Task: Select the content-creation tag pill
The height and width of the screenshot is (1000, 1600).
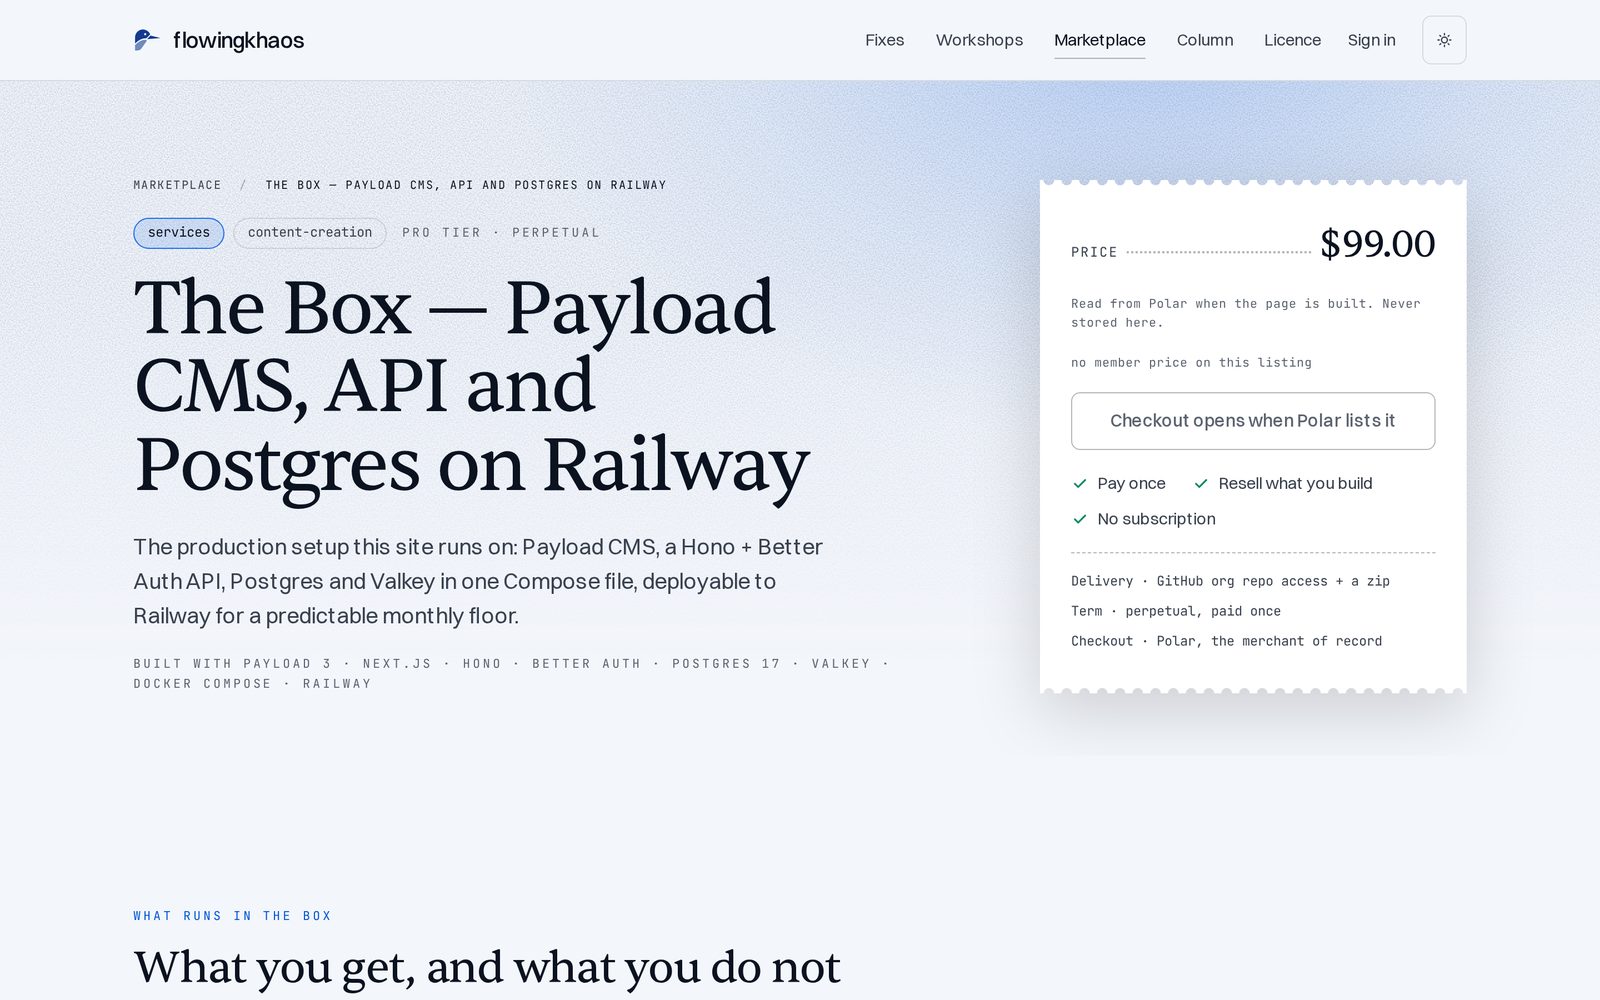Action: coord(310,233)
